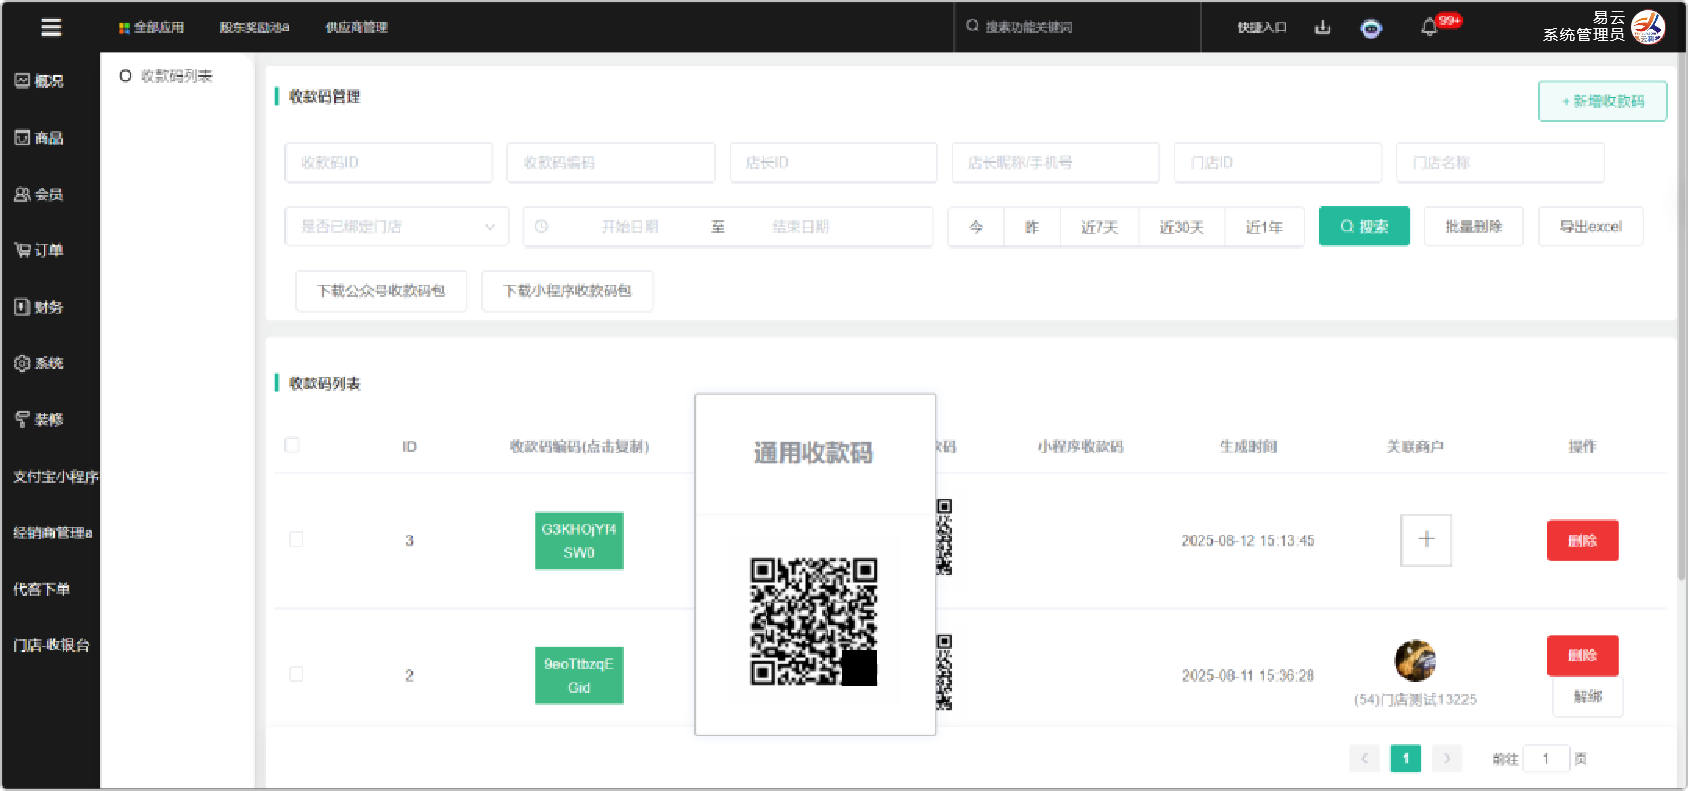Click the merchant avatar for 门店测试13225
This screenshot has width=1688, height=791.
1415,661
